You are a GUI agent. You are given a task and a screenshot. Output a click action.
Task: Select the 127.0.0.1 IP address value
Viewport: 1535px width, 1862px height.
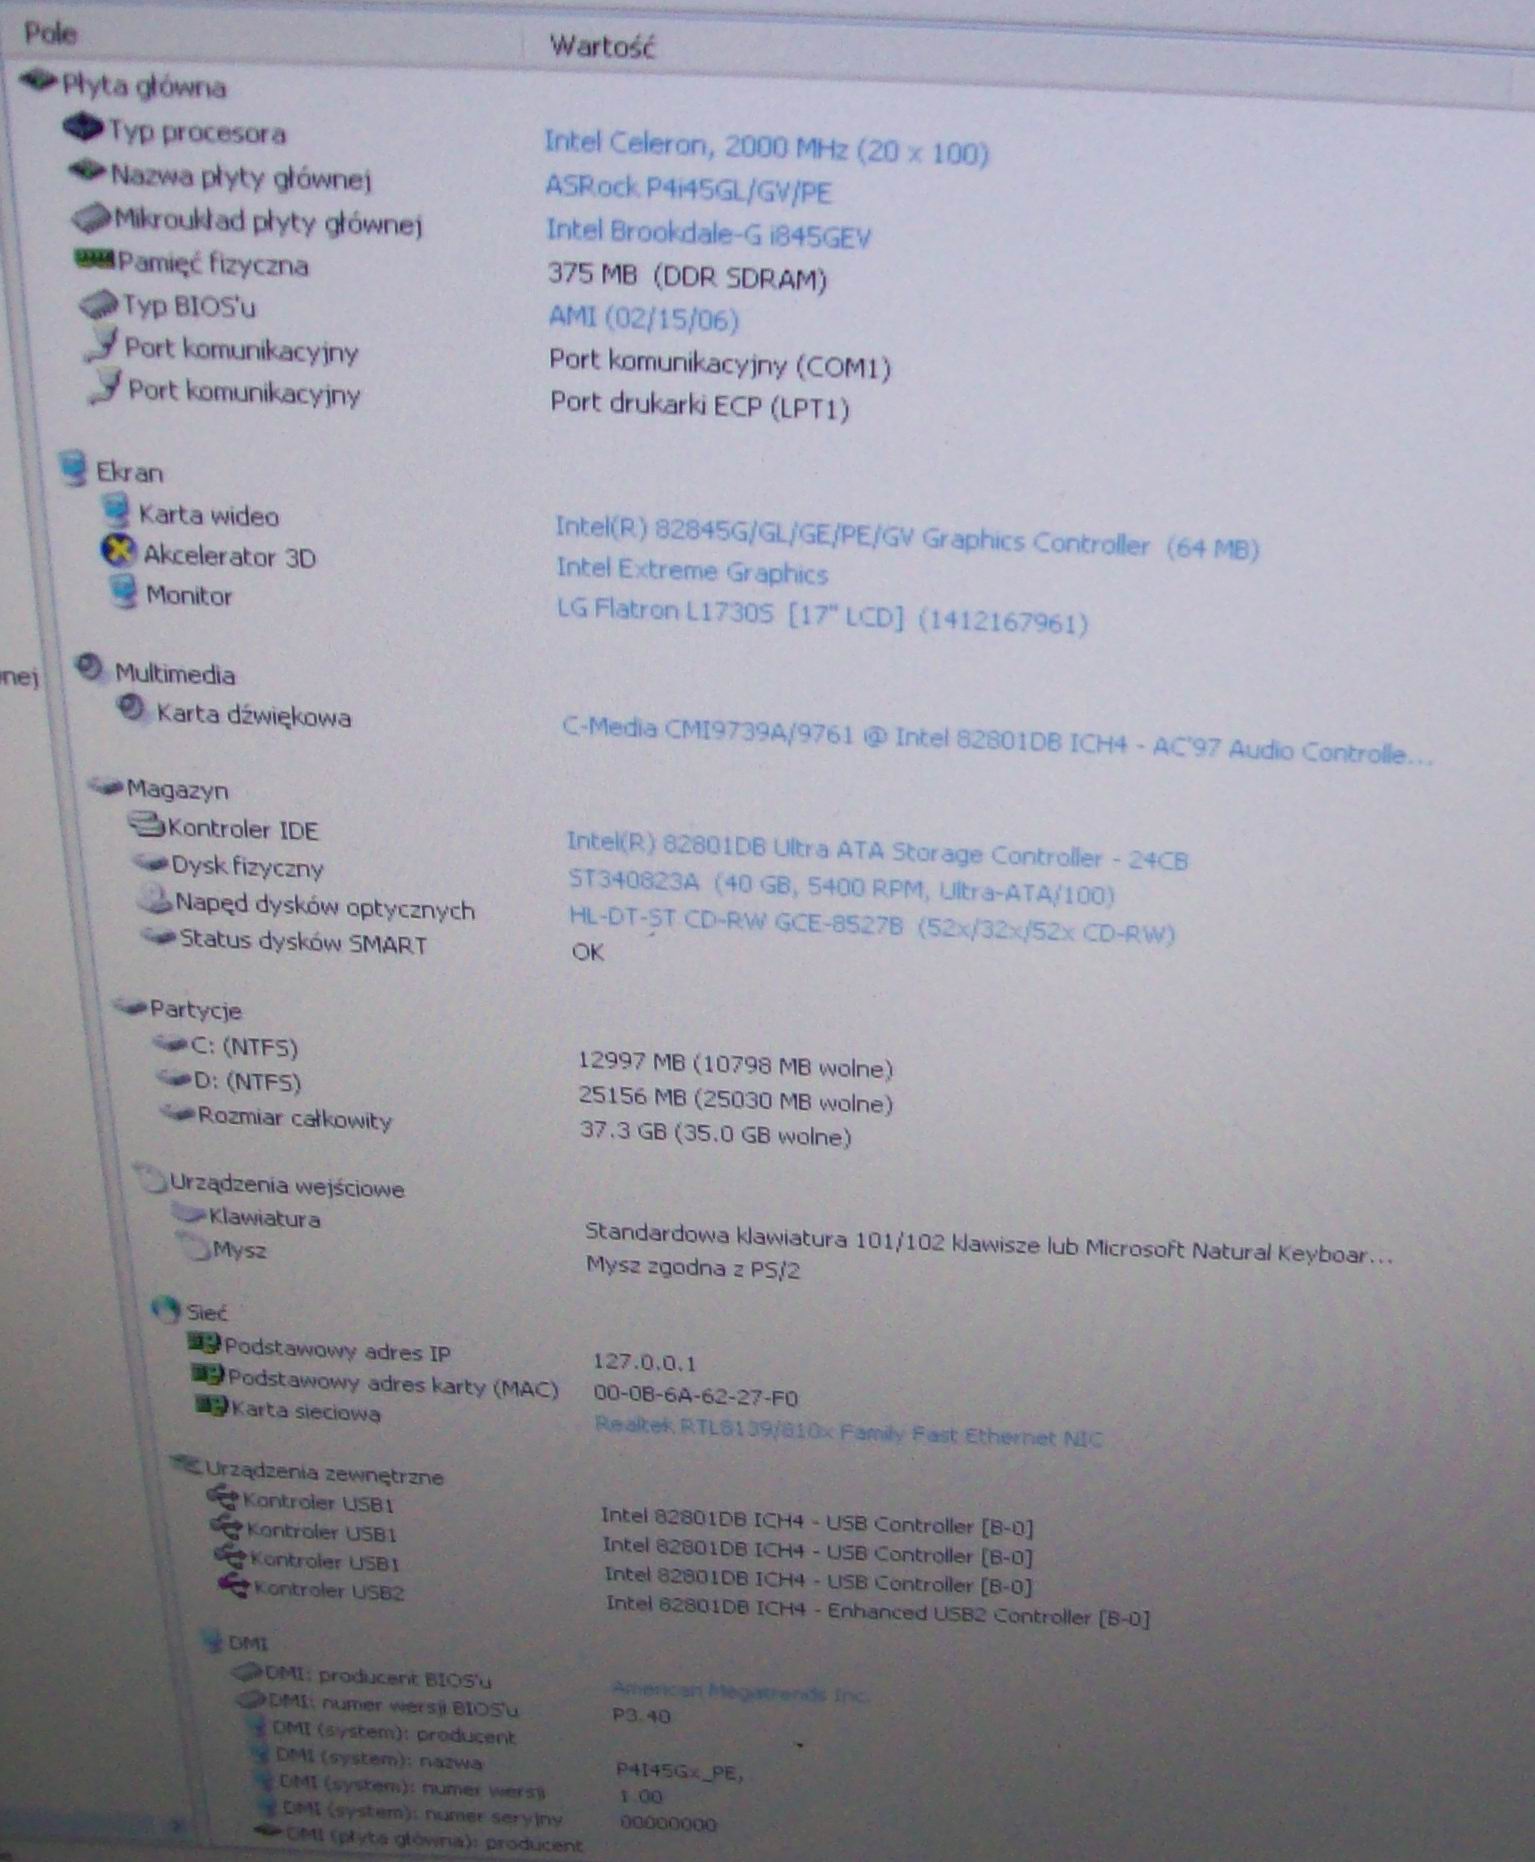[645, 1361]
